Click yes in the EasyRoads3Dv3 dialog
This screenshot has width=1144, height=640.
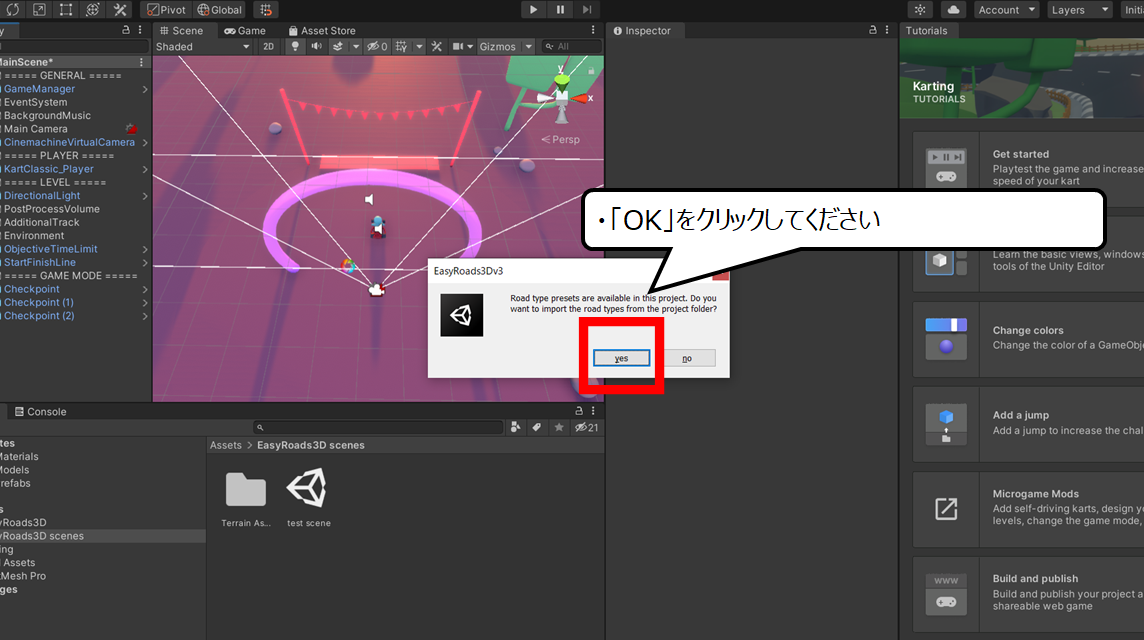(621, 358)
